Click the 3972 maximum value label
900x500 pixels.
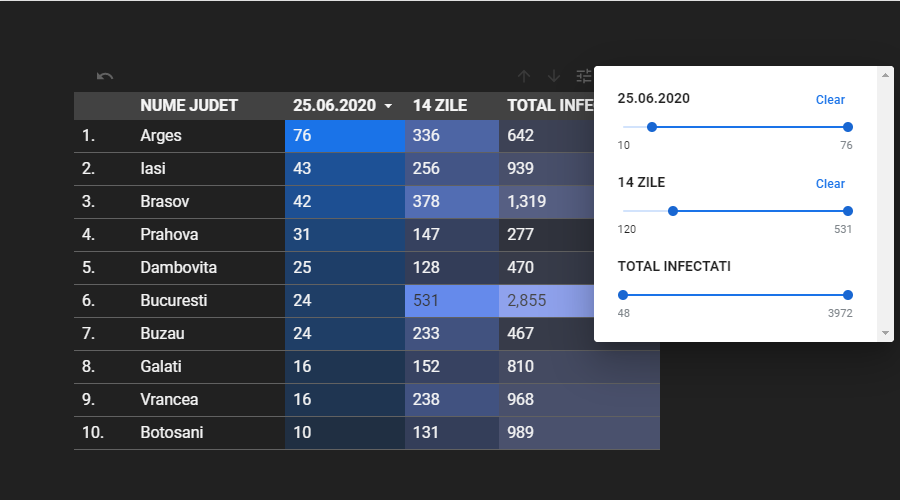click(840, 313)
